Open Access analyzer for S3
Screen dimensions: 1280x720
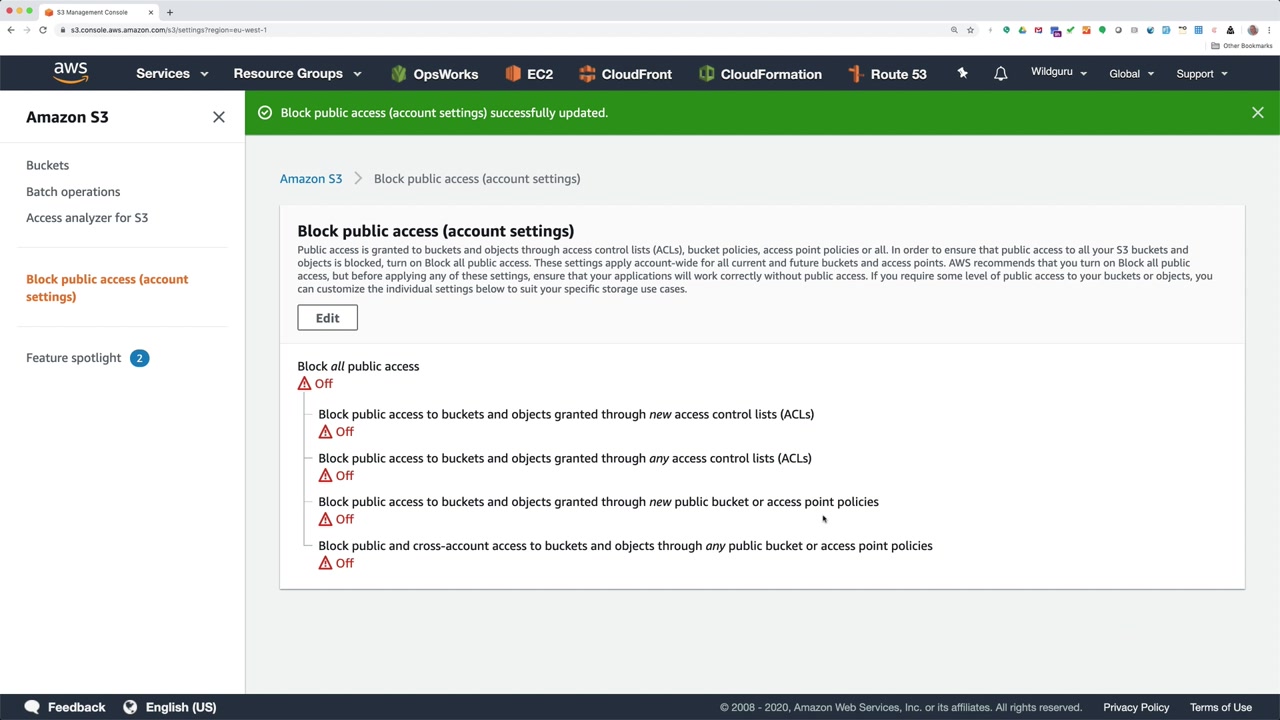click(x=87, y=217)
